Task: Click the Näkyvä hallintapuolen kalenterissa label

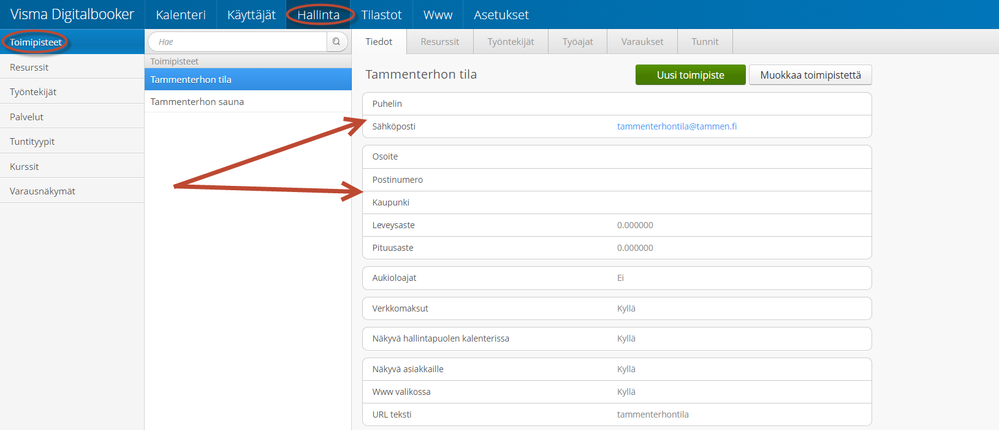Action: (441, 338)
